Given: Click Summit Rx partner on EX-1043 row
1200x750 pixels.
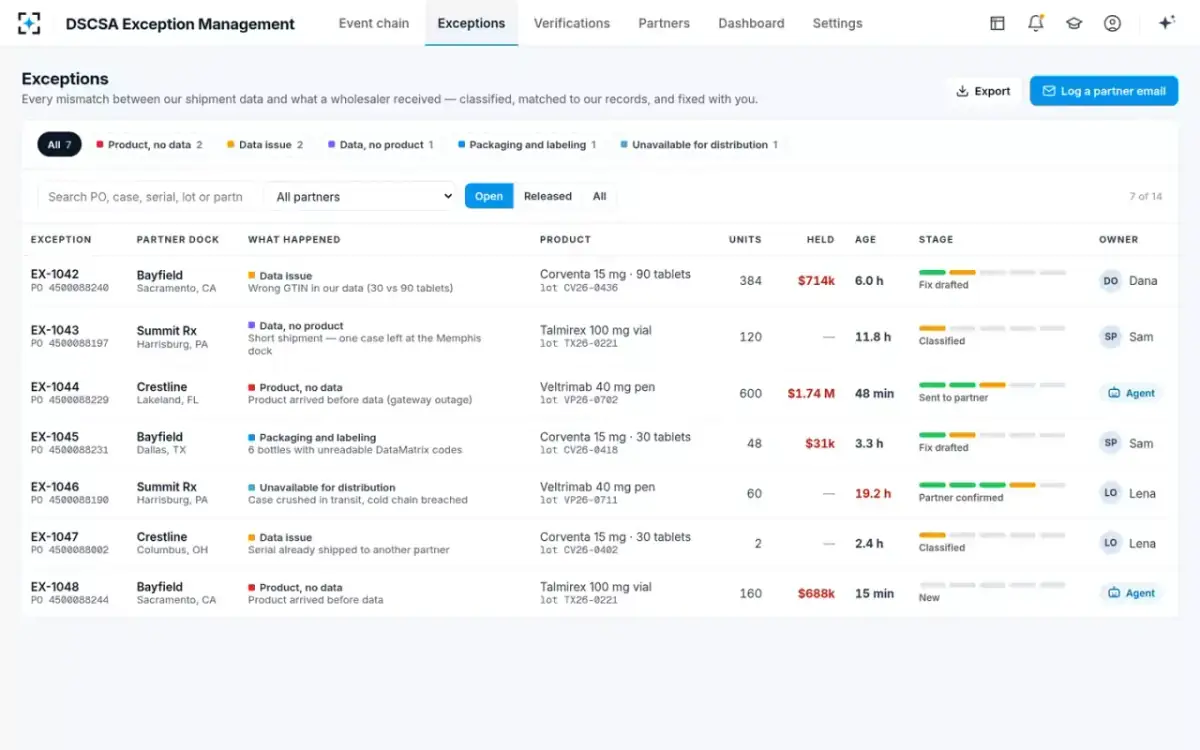Looking at the screenshot, I should 167,331.
